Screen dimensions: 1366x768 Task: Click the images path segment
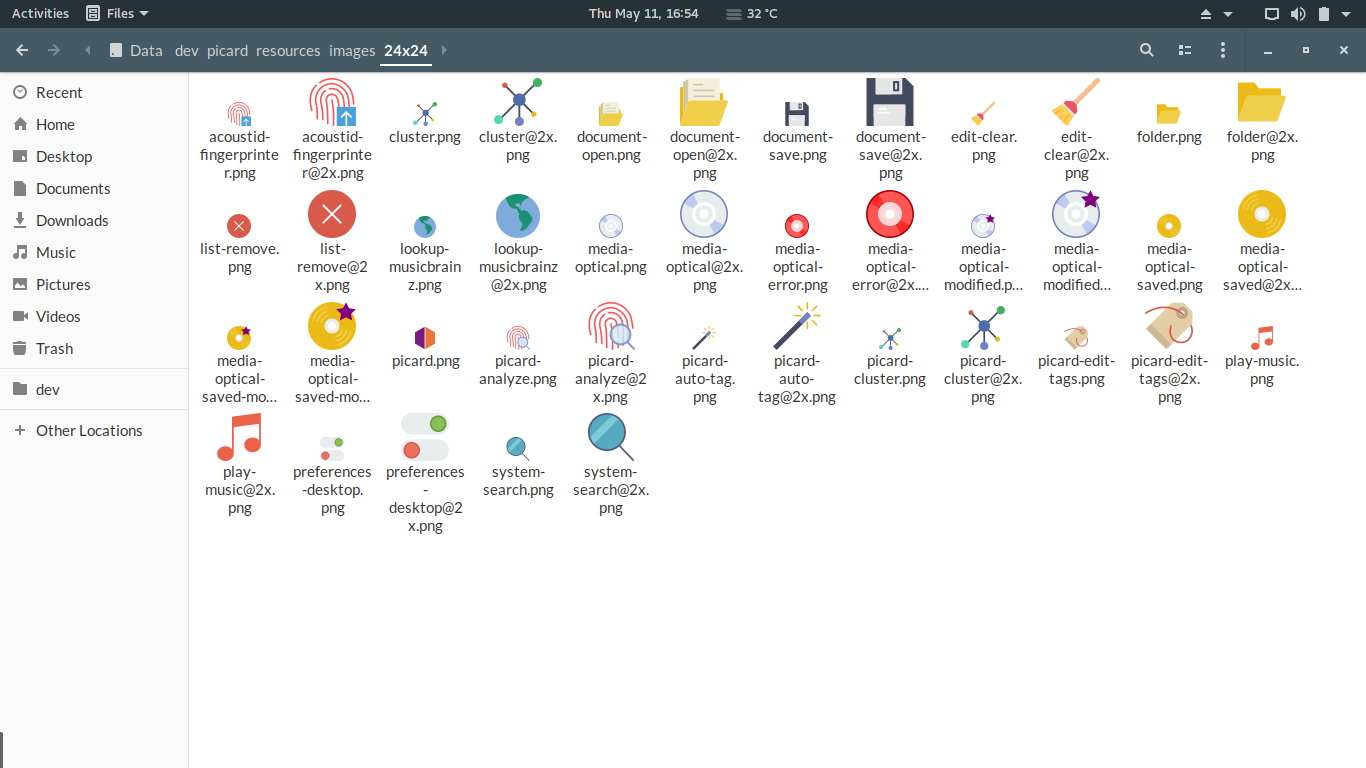[352, 50]
